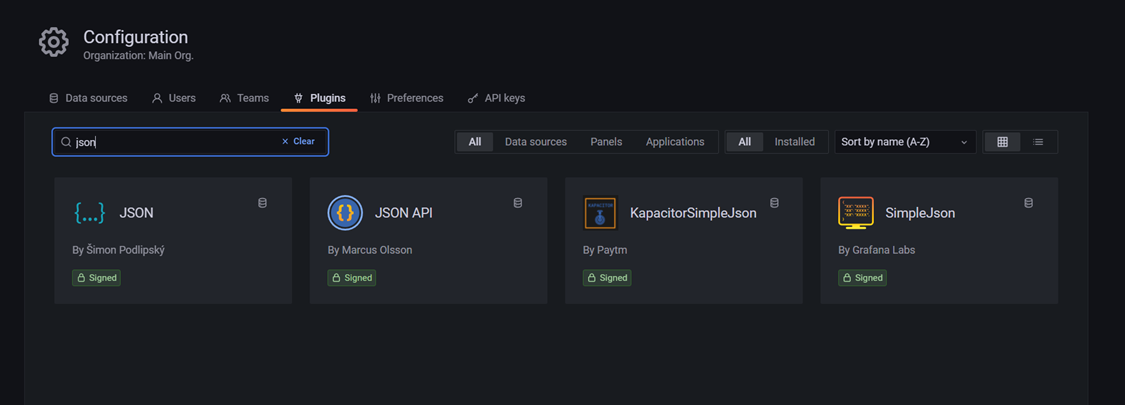Filter plugins by Panels type
The image size is (1125, 405).
[606, 142]
